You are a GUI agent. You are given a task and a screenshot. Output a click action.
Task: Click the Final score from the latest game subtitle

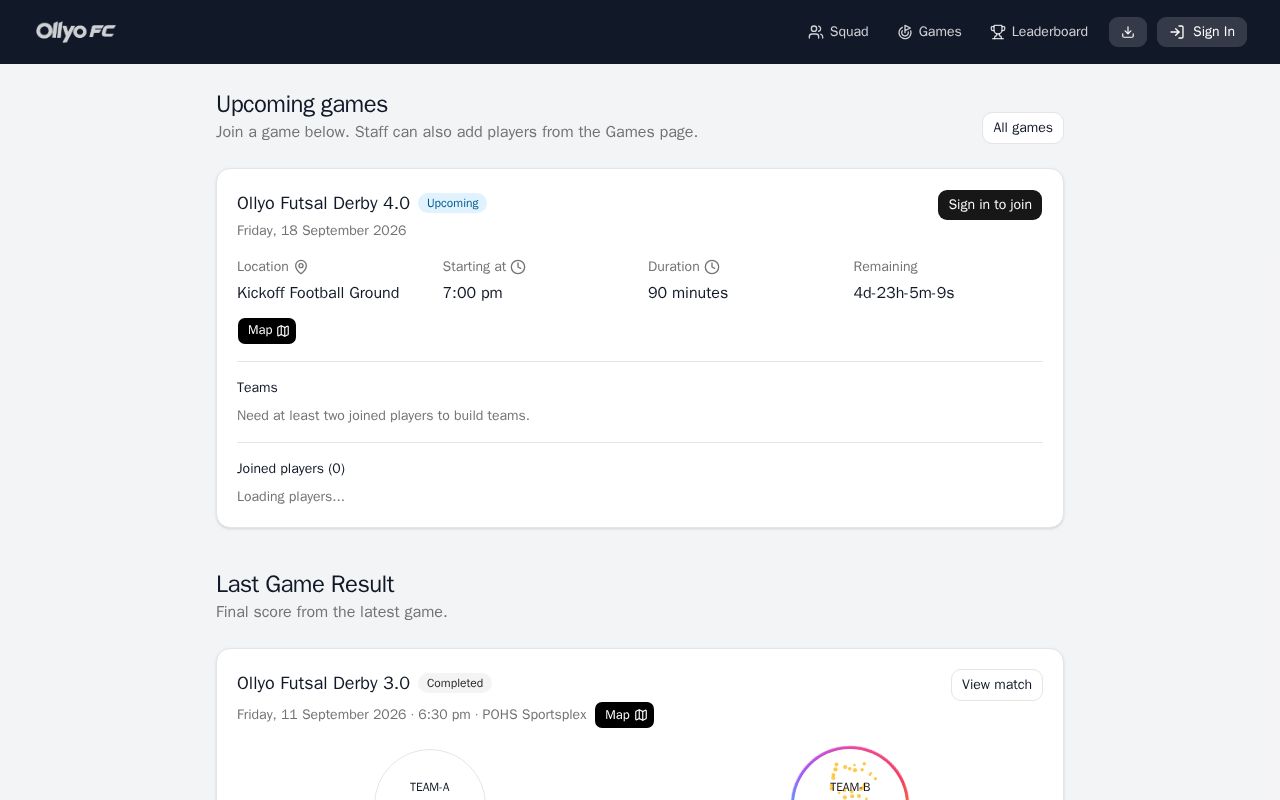point(332,612)
